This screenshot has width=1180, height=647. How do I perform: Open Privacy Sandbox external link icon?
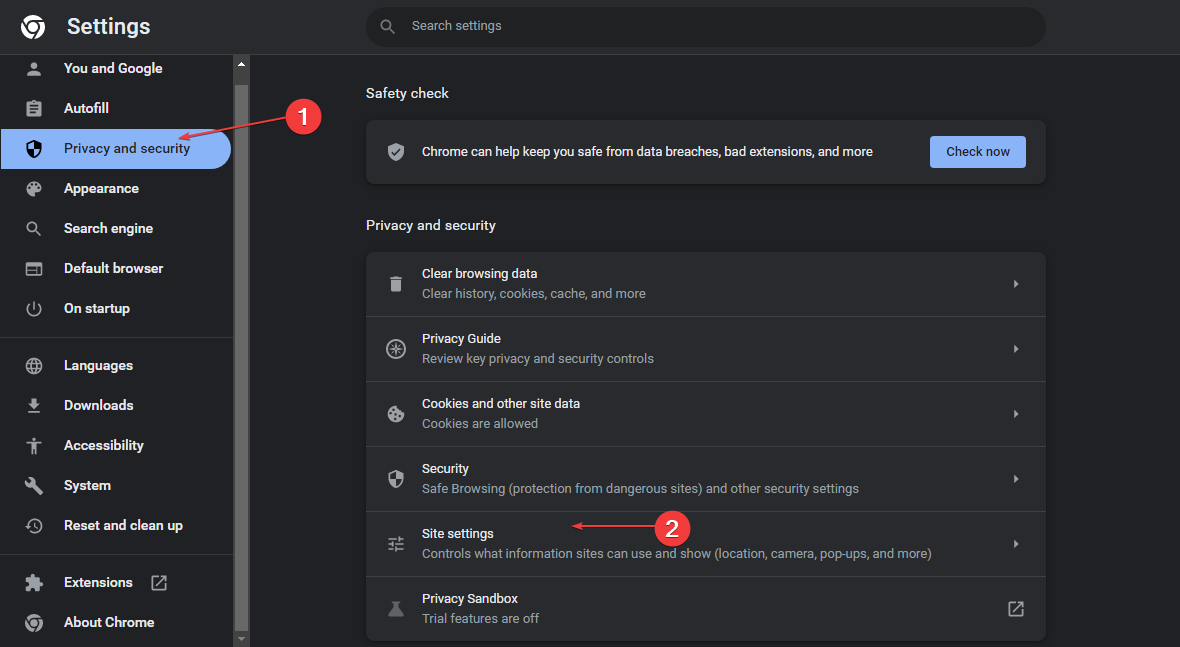(x=1016, y=609)
